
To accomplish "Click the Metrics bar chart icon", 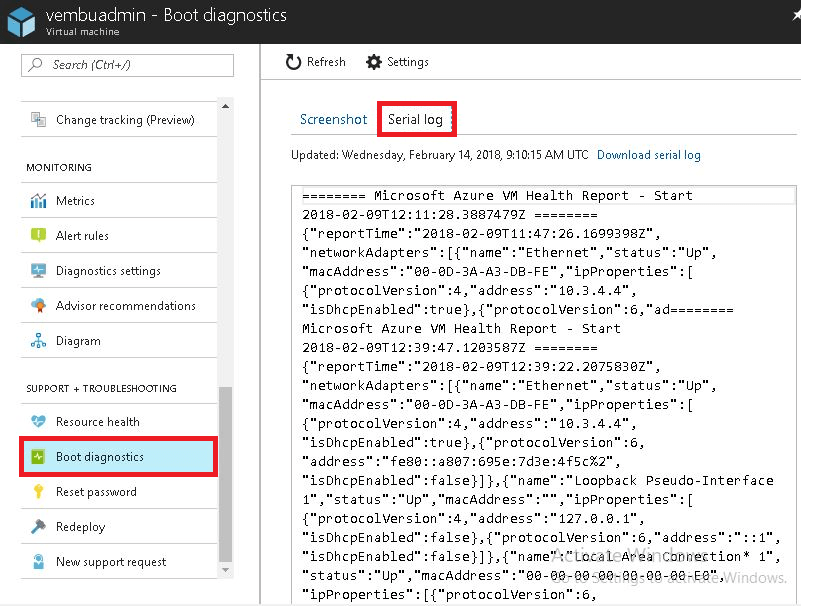I will [x=38, y=201].
